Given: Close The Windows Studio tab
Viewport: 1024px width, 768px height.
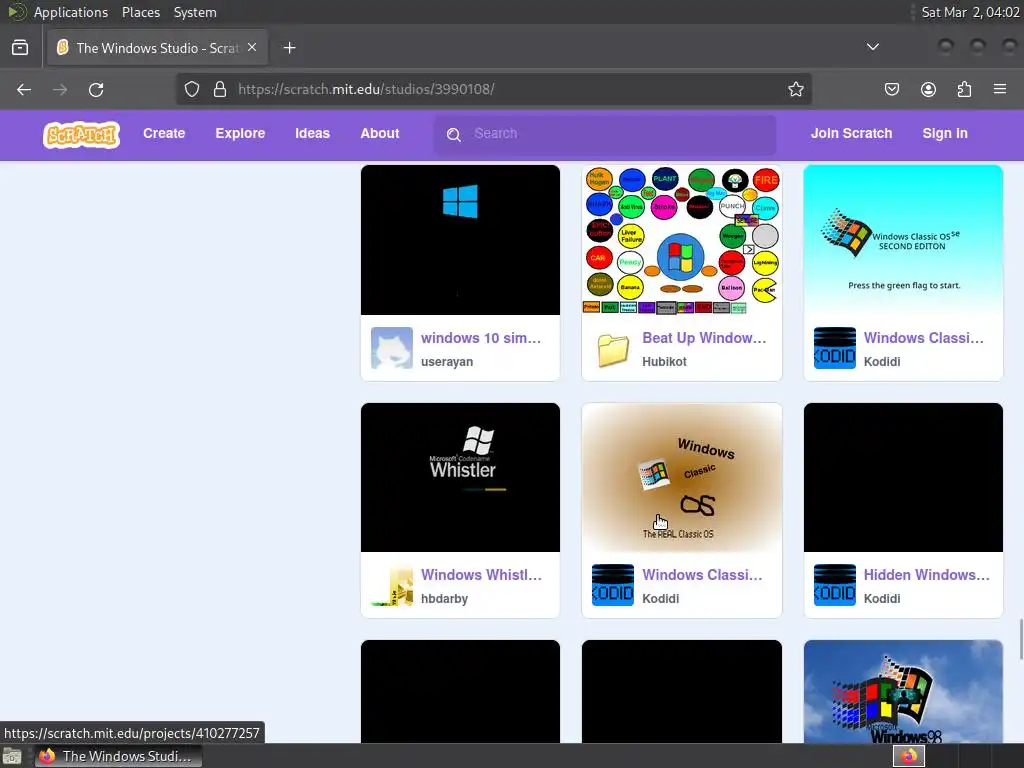Looking at the screenshot, I should pyautogui.click(x=252, y=47).
